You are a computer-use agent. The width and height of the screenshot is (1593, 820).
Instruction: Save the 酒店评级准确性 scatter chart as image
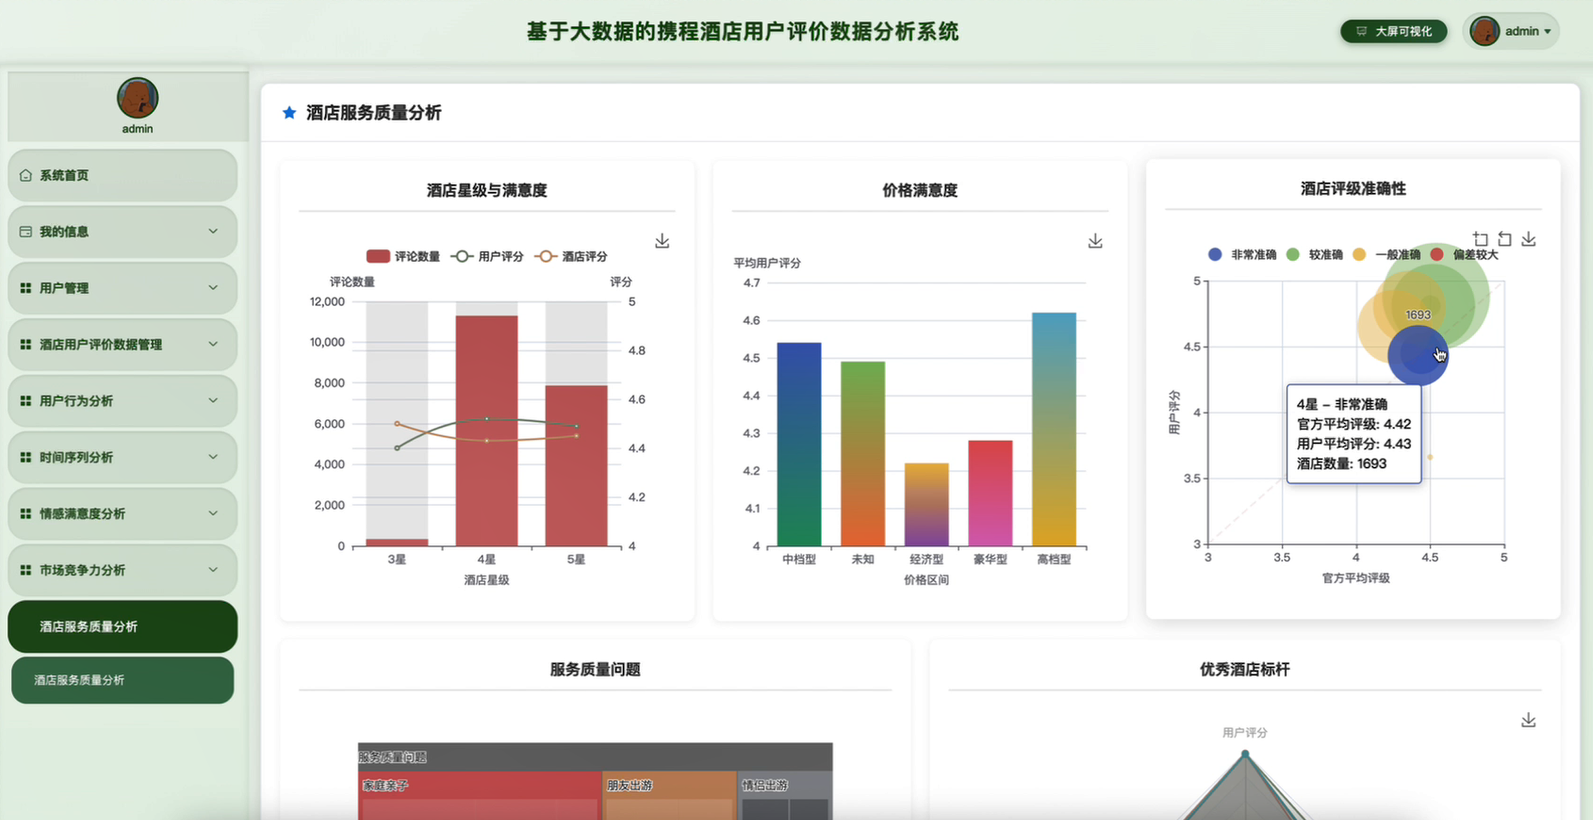point(1528,239)
